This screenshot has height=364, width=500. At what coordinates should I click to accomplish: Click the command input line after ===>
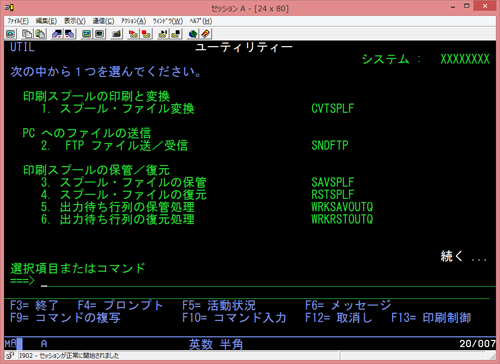tap(268, 282)
